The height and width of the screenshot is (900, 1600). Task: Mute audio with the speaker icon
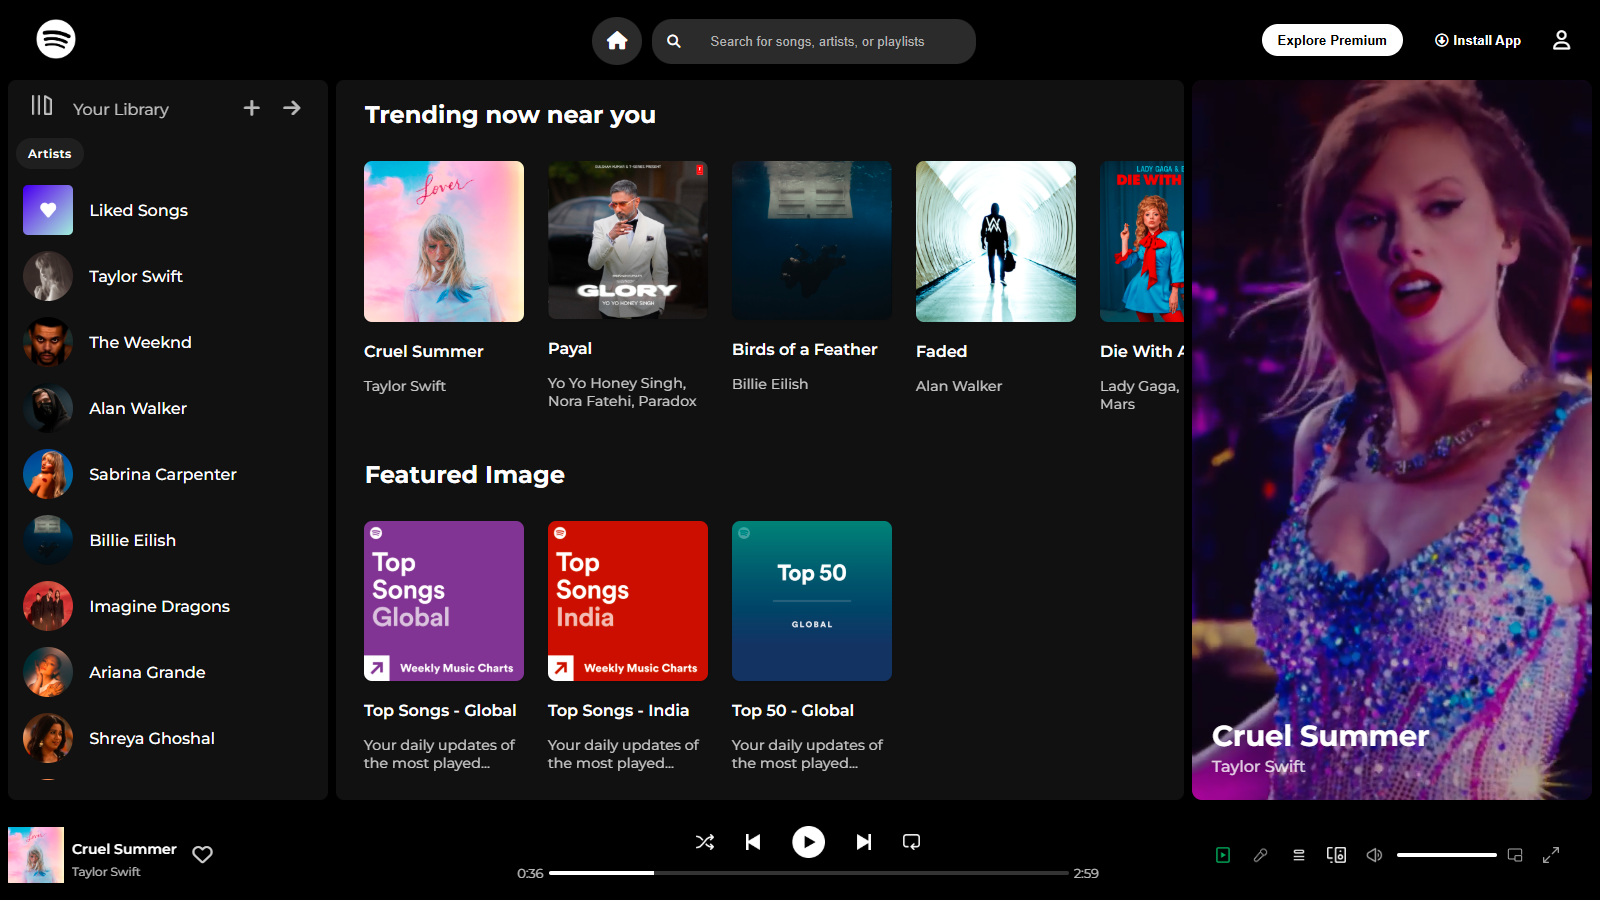(1375, 855)
